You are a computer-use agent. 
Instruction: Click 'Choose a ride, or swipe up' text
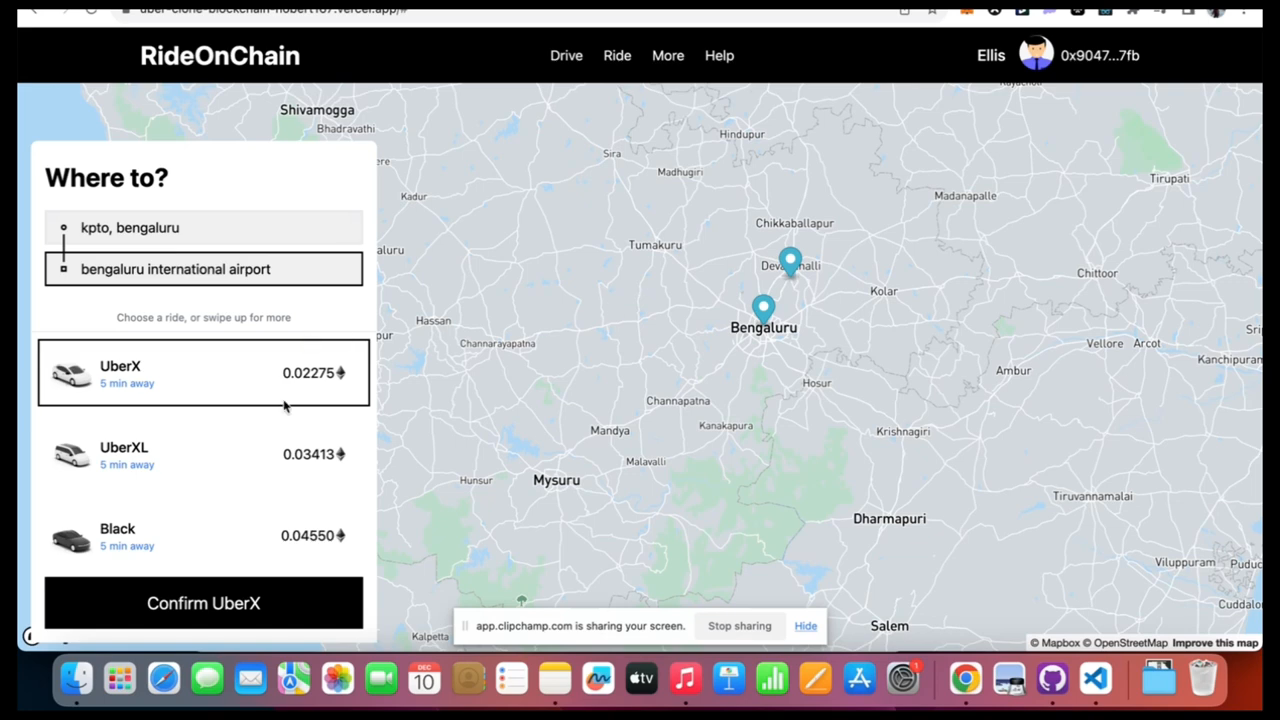pos(204,318)
